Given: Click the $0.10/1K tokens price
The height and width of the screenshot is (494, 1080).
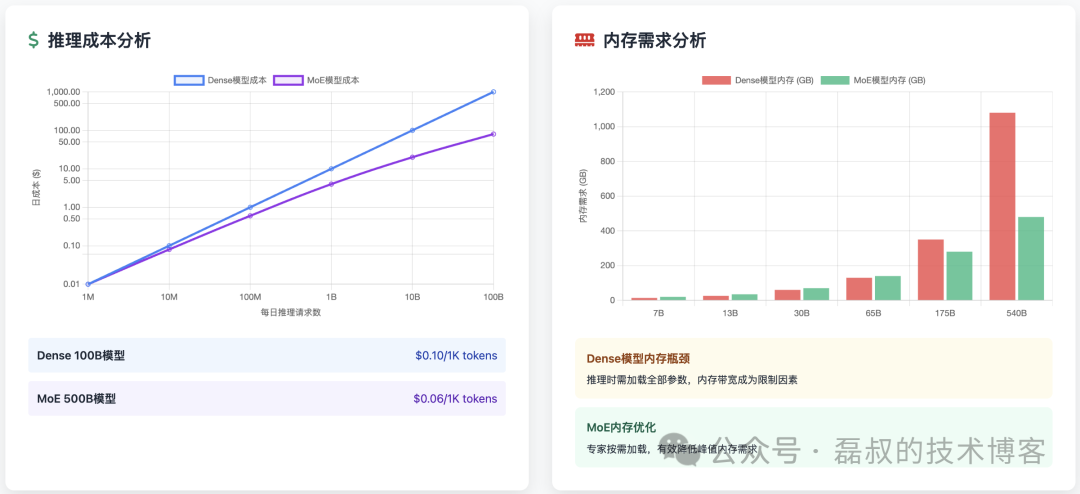Looking at the screenshot, I should click(x=456, y=356).
